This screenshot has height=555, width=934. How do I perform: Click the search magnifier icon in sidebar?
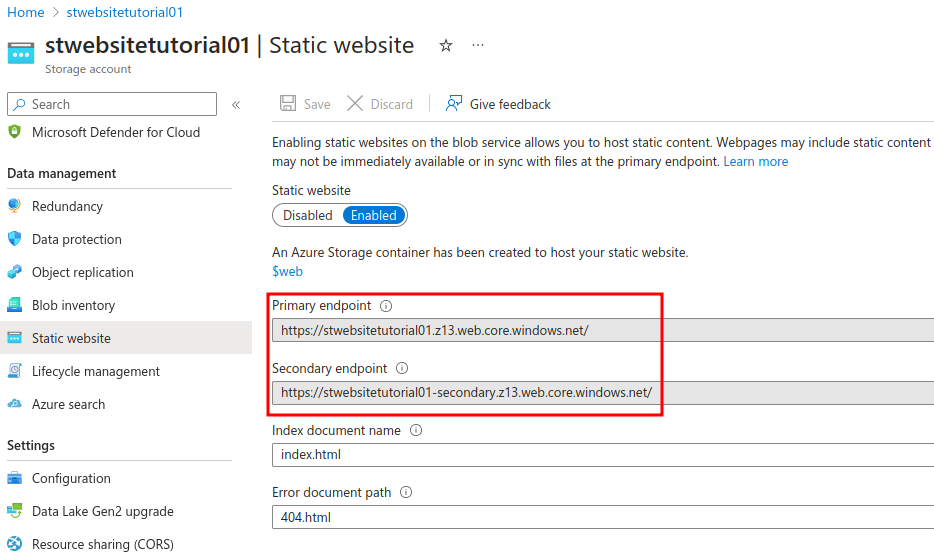coord(19,104)
